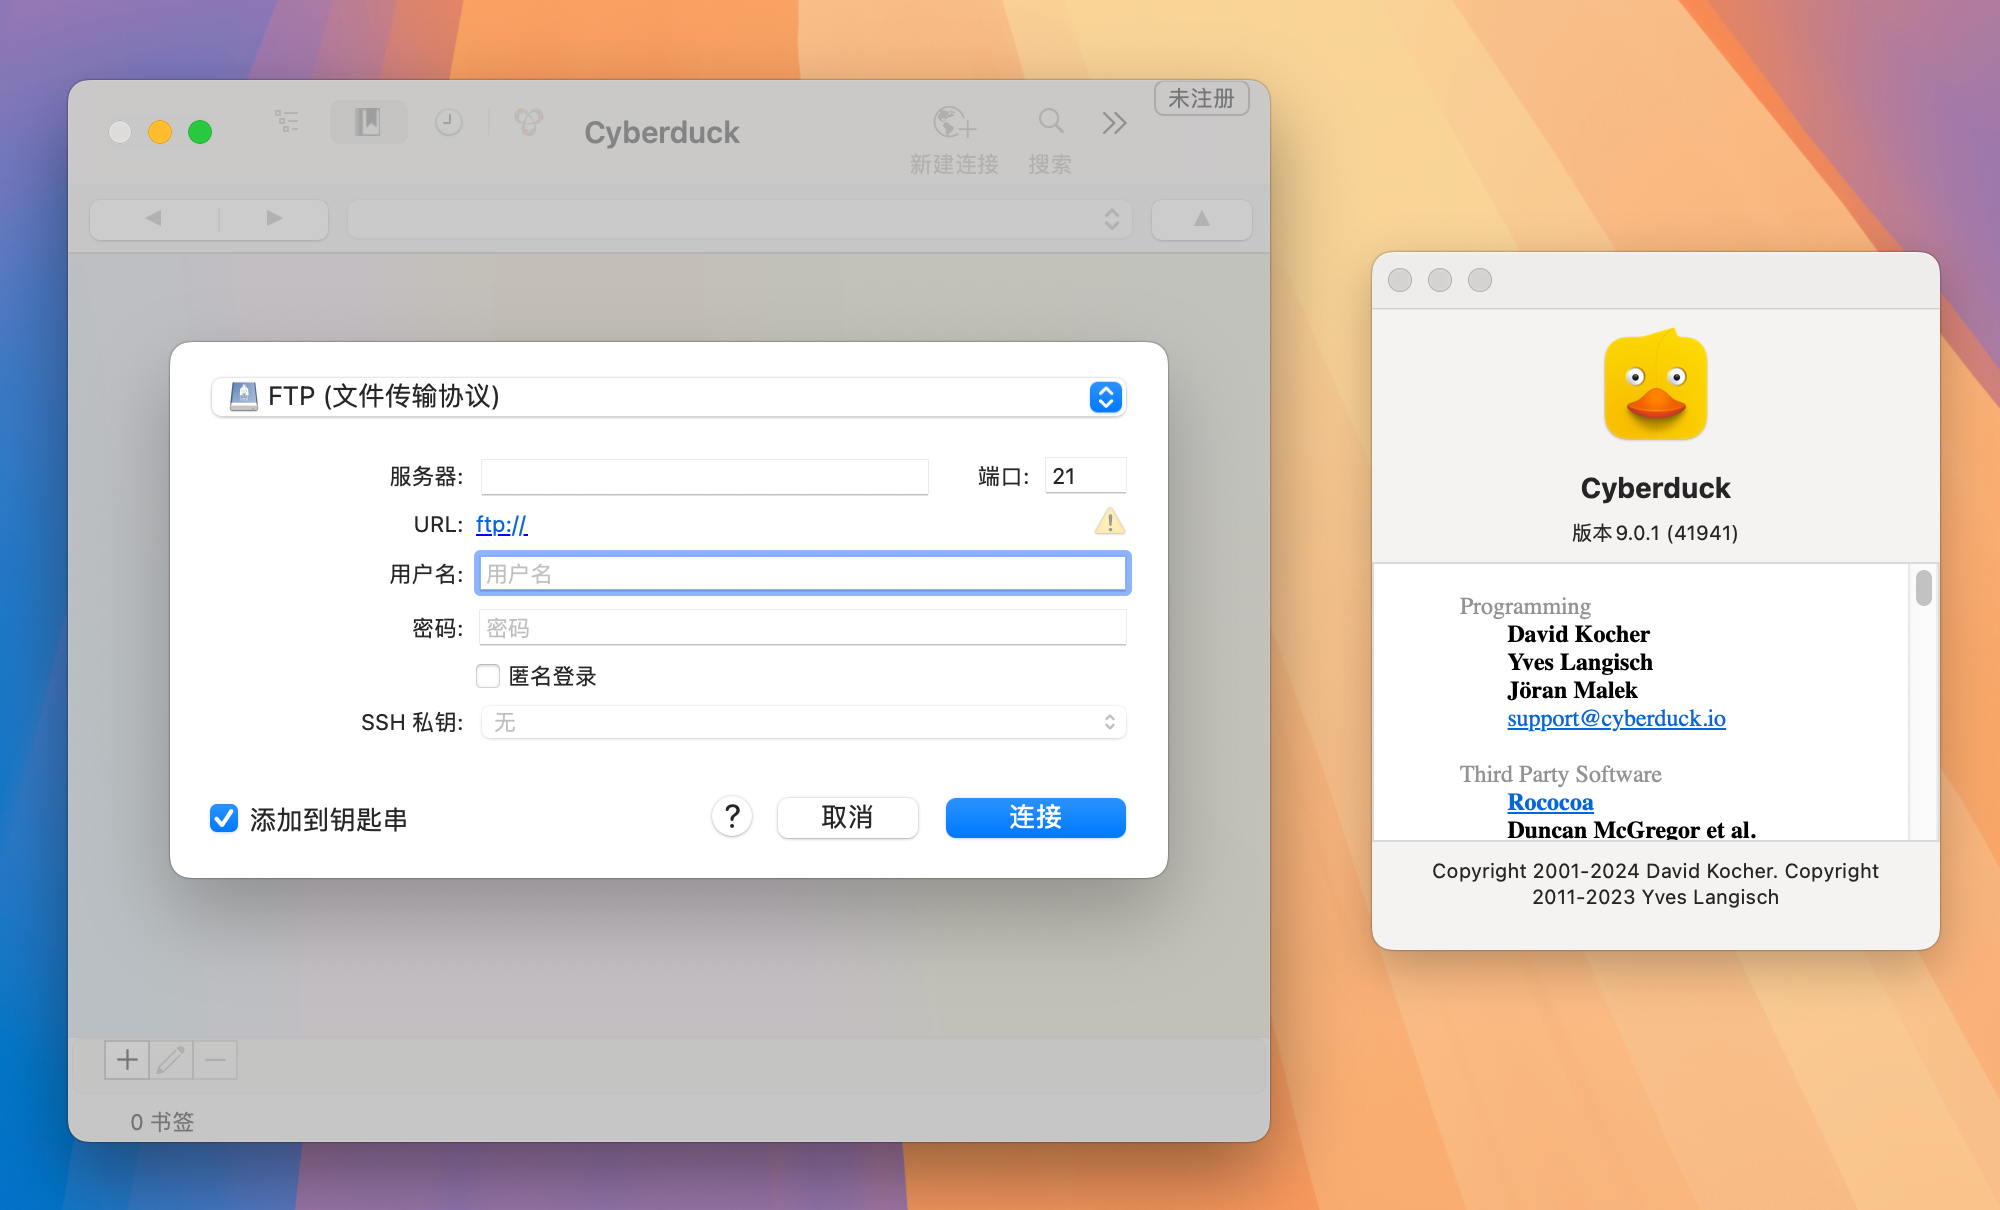Add a bookmark with the plus button
The width and height of the screenshot is (2000, 1210).
coord(127,1060)
